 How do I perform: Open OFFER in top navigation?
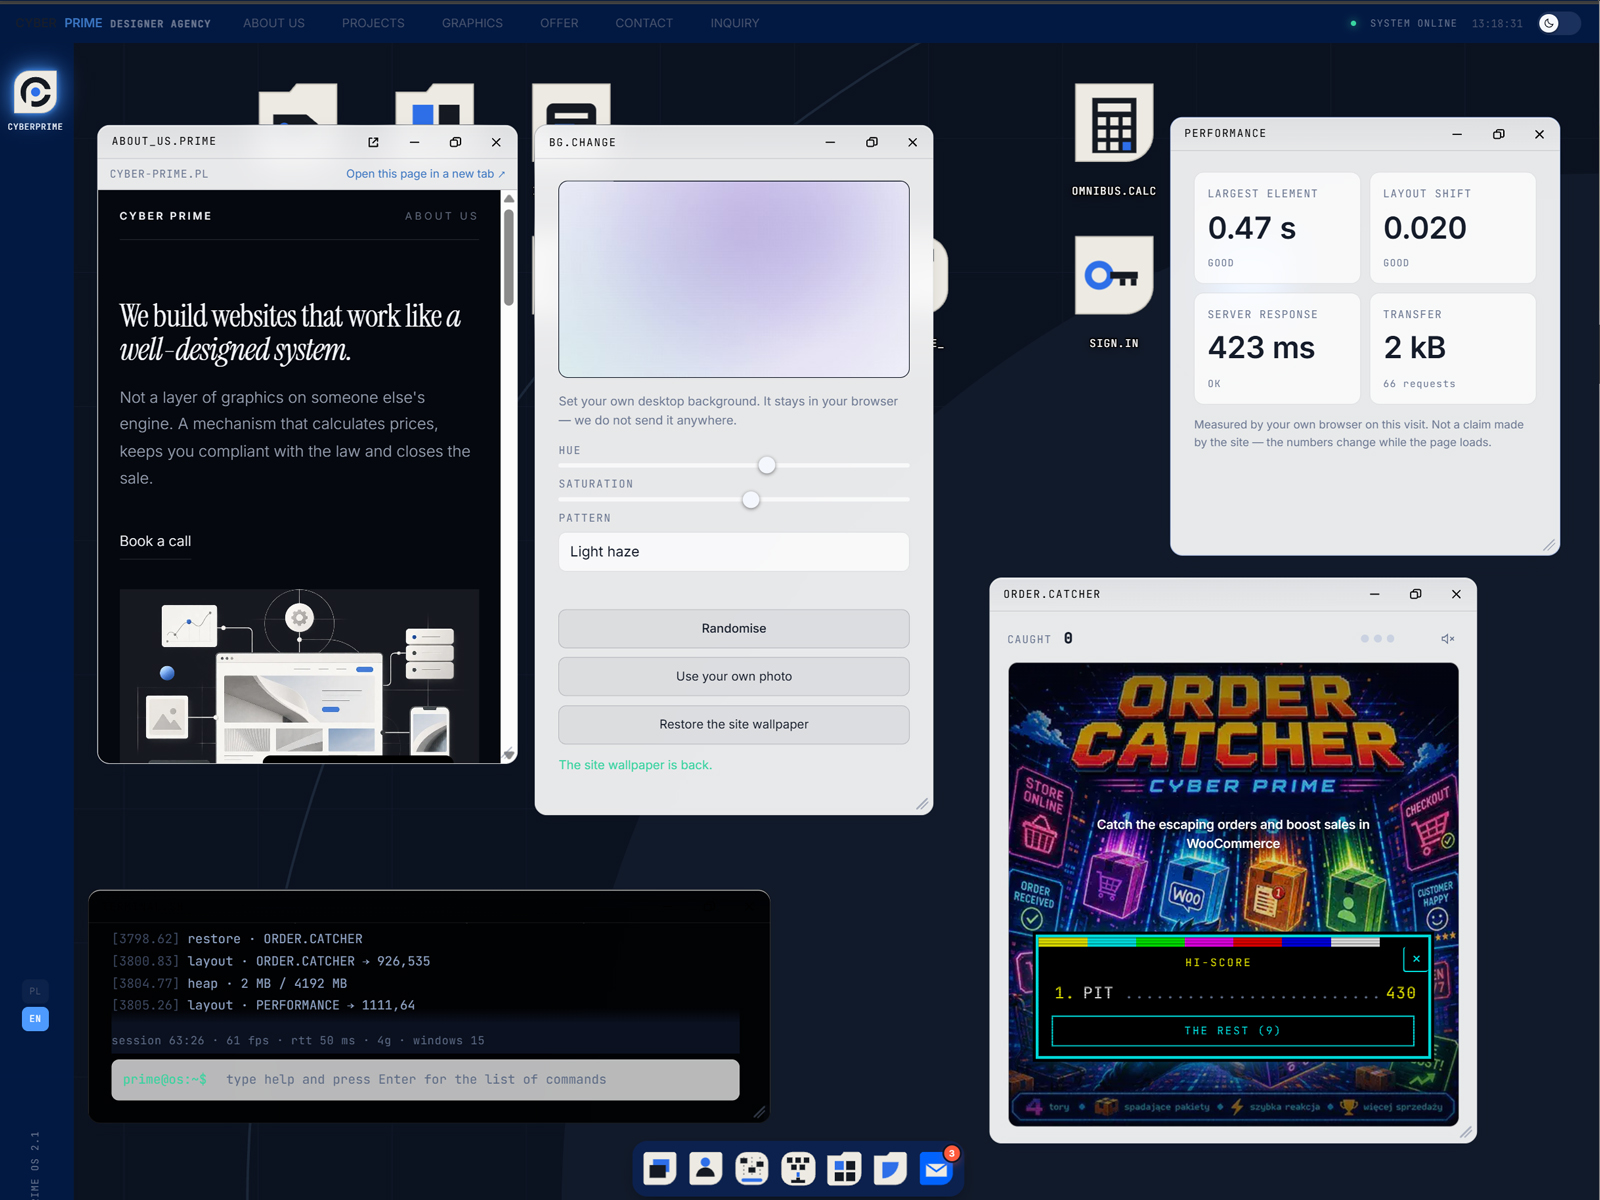(559, 23)
